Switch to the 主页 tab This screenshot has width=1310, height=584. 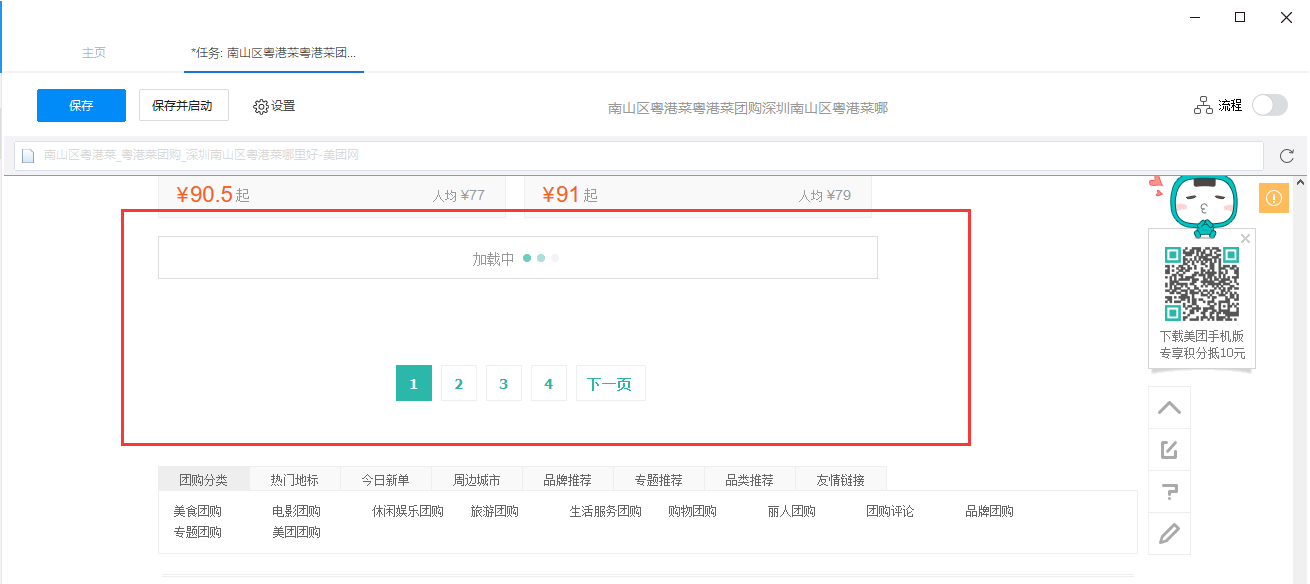tap(94, 52)
